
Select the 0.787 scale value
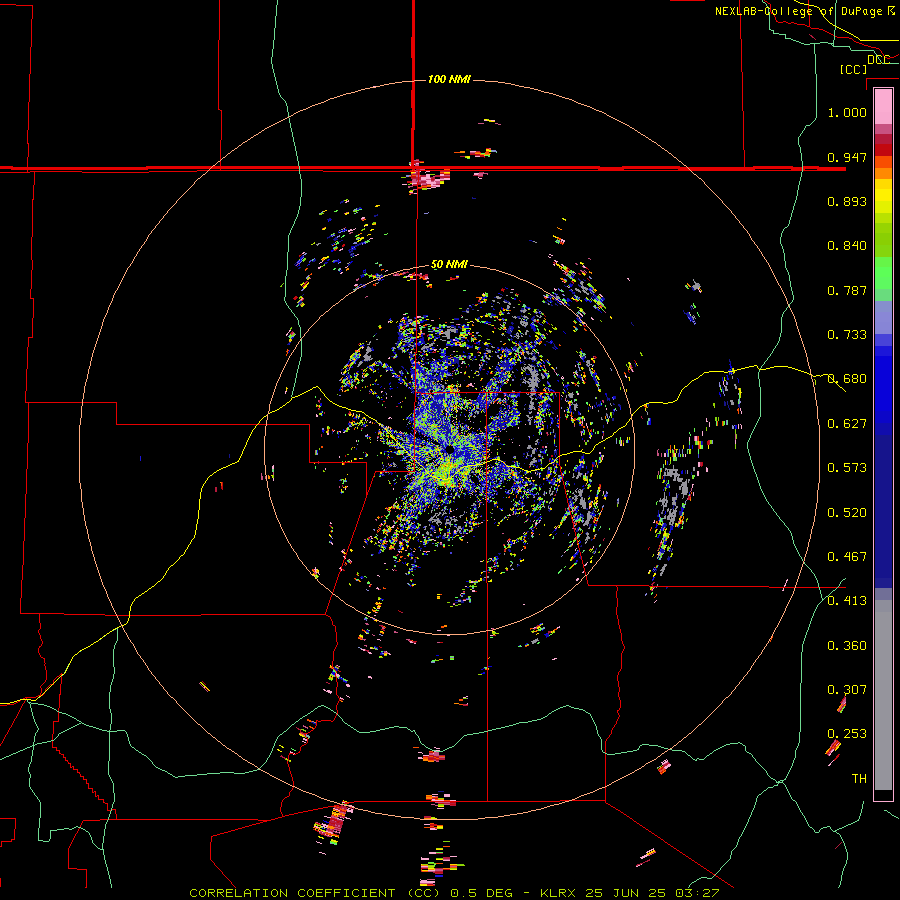tap(847, 290)
